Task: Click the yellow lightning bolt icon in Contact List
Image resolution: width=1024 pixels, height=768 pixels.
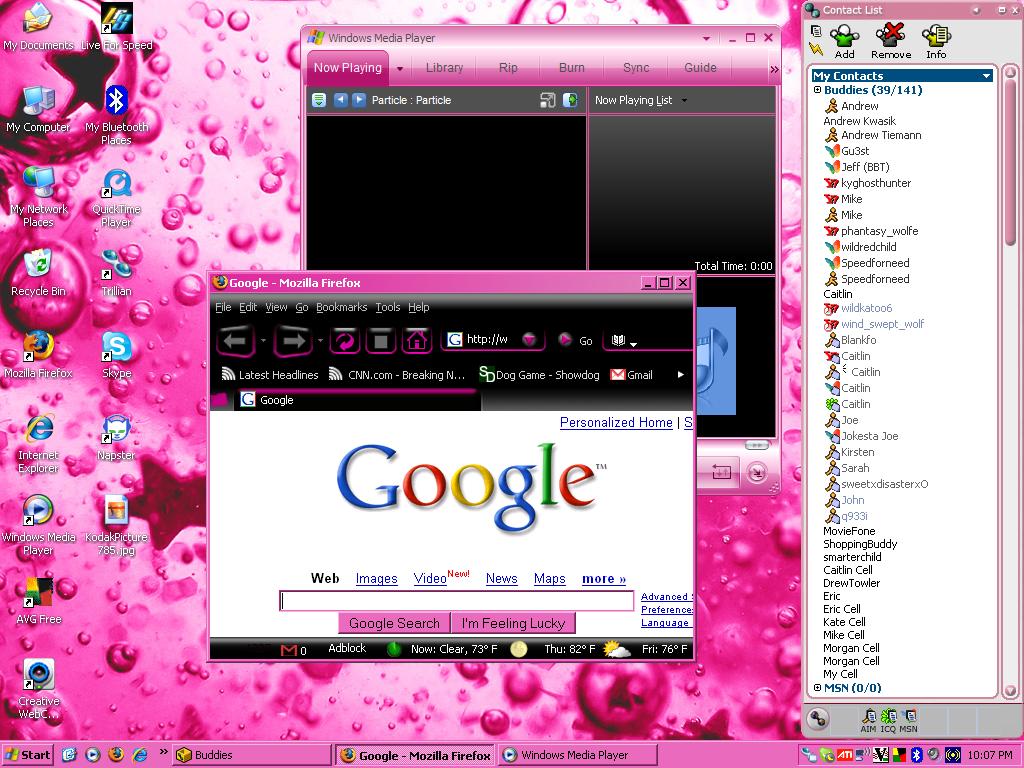Action: click(816, 48)
